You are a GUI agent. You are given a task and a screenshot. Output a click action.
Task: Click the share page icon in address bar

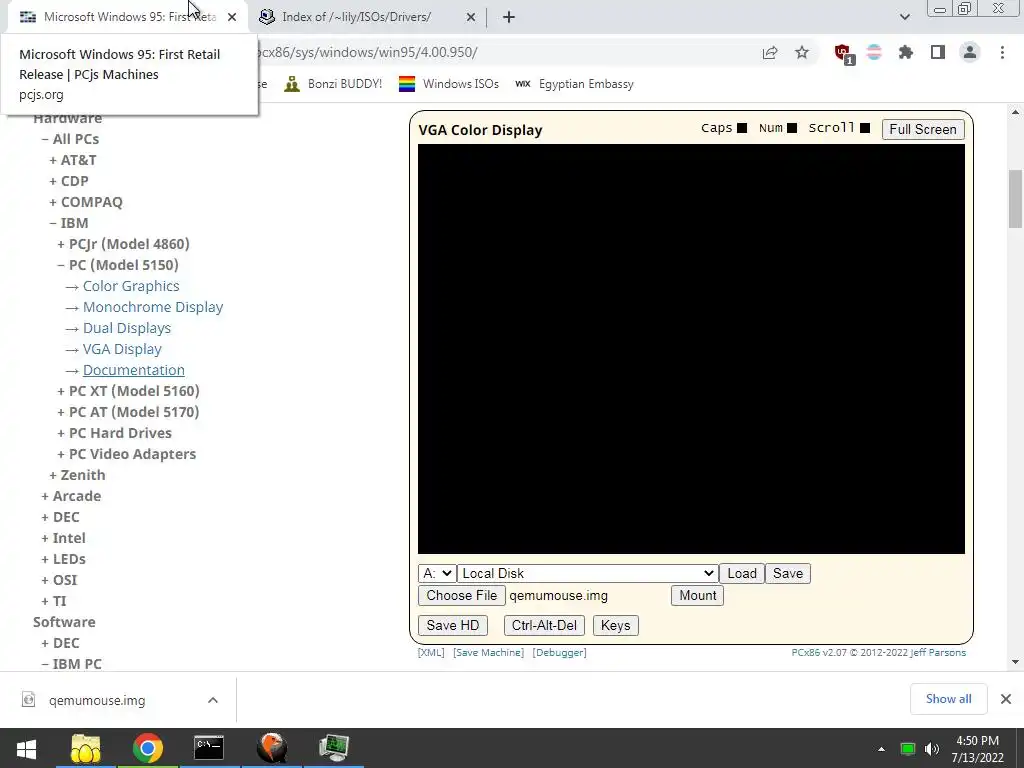click(770, 53)
